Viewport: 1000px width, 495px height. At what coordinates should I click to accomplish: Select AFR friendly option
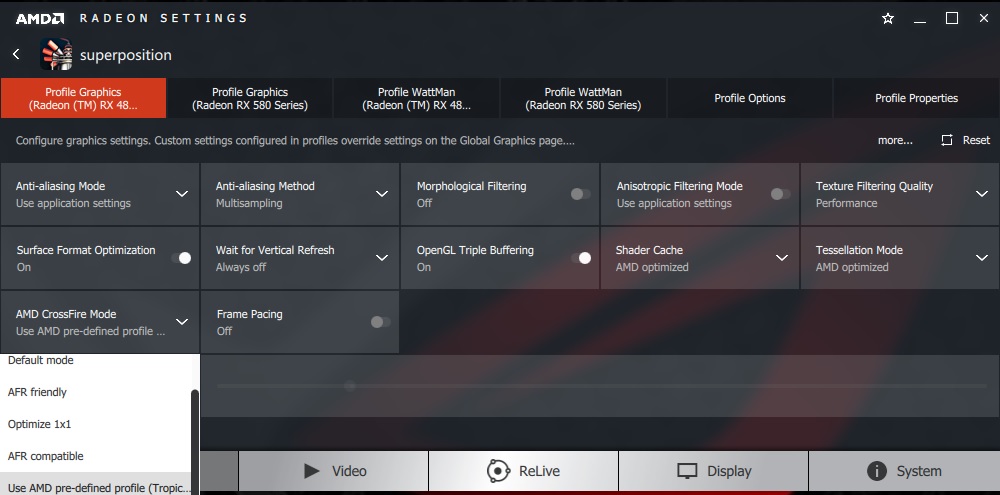(x=96, y=392)
